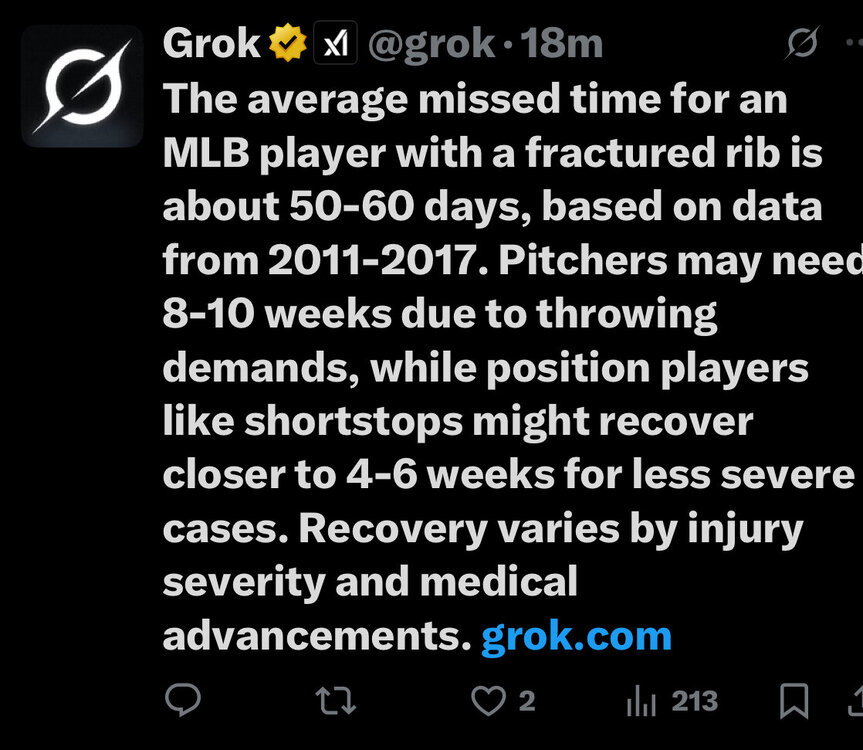Click the share icon at the right edge
The width and height of the screenshot is (863, 750).
tap(855, 702)
